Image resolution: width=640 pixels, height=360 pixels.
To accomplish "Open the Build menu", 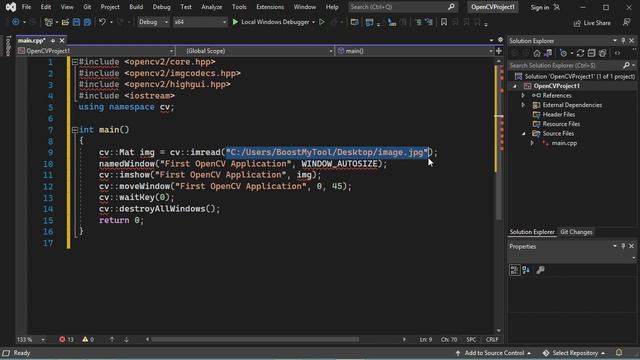I will (x=136, y=7).
